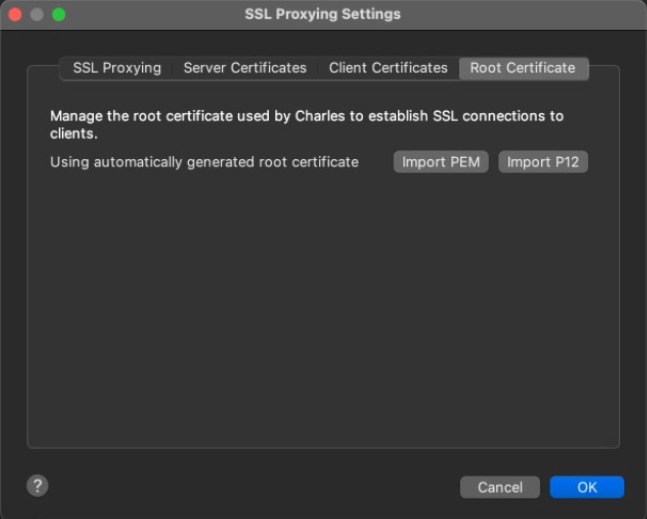Viewport: 647px width, 519px height.
Task: Click the green zoom window button
Action: point(58,15)
